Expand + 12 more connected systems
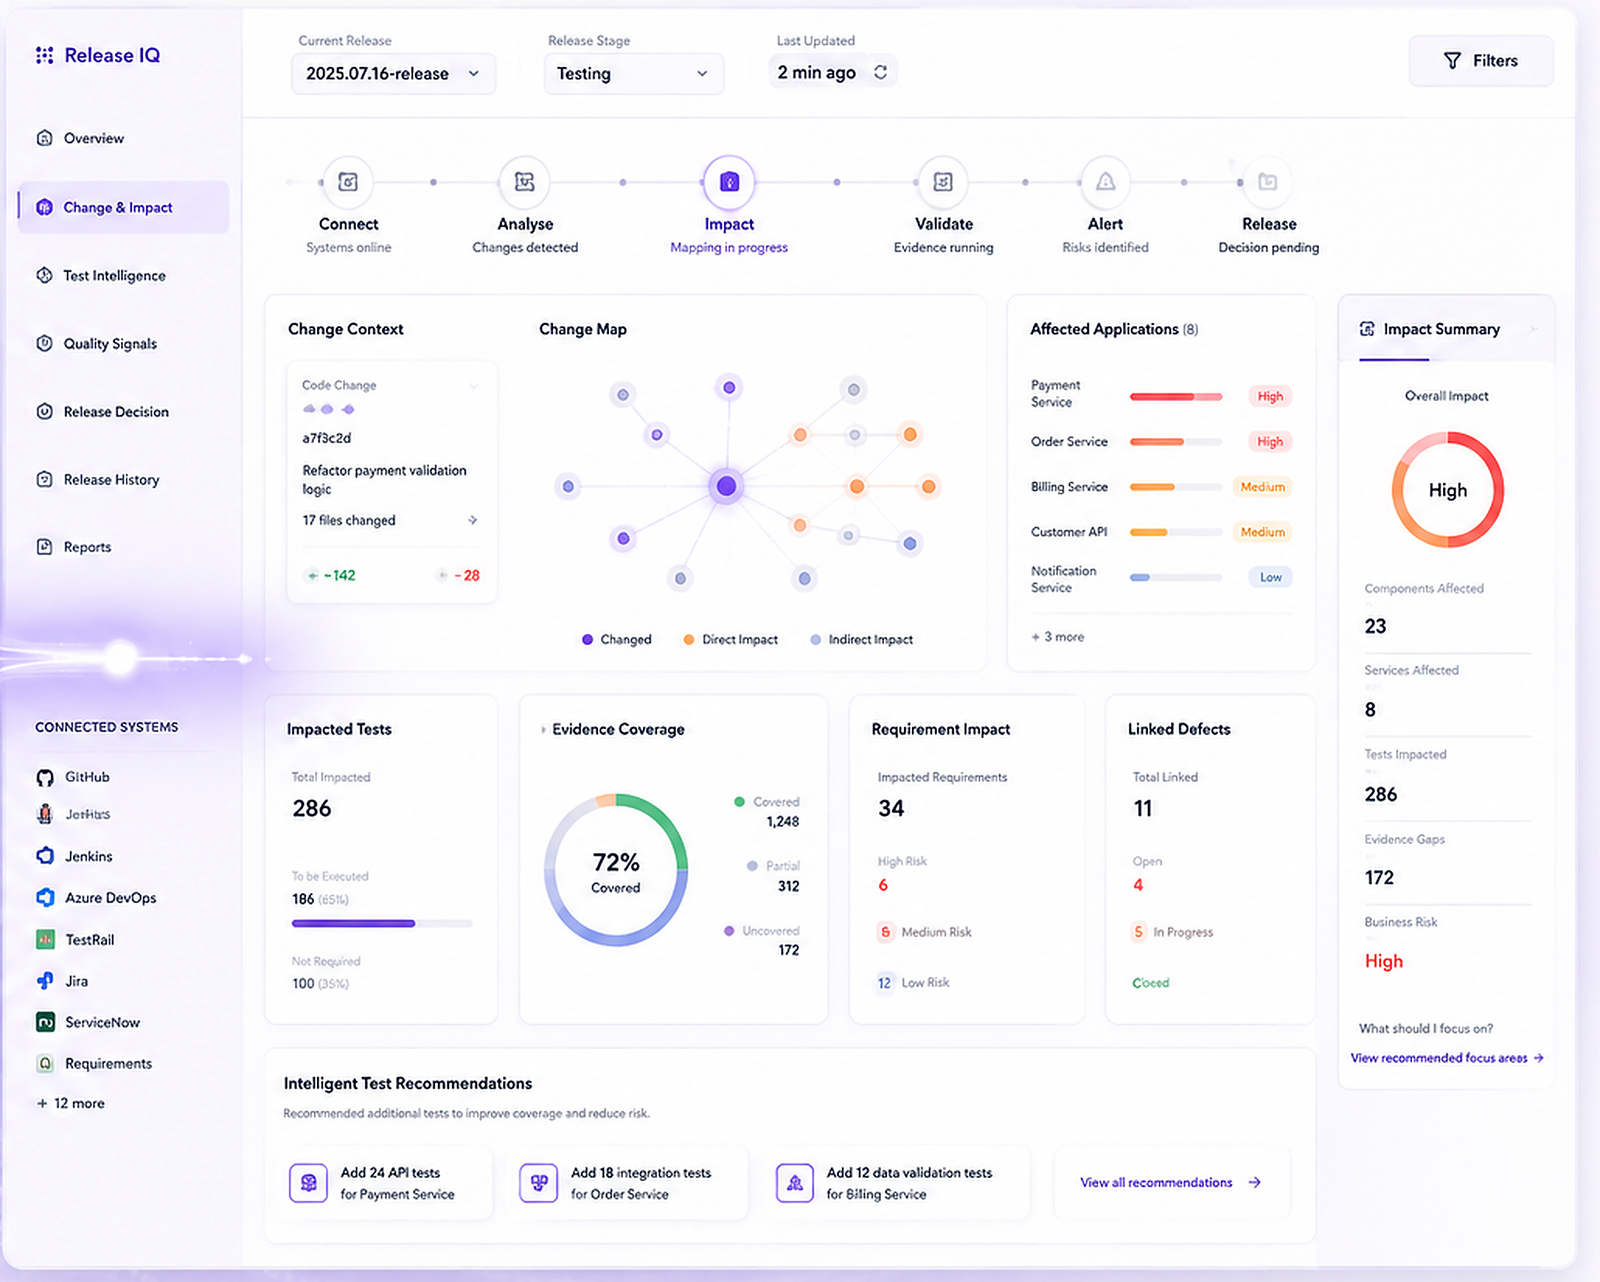Screen dimensions: 1600x1282 click(x=71, y=1103)
